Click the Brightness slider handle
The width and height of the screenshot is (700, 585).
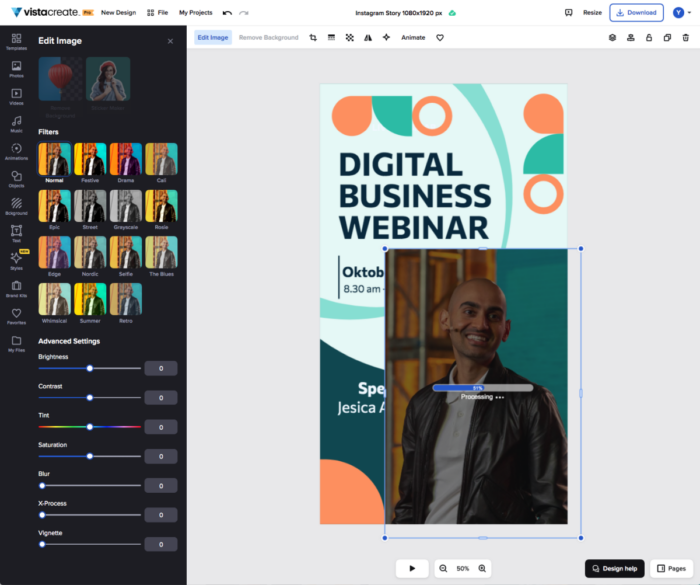(89, 368)
